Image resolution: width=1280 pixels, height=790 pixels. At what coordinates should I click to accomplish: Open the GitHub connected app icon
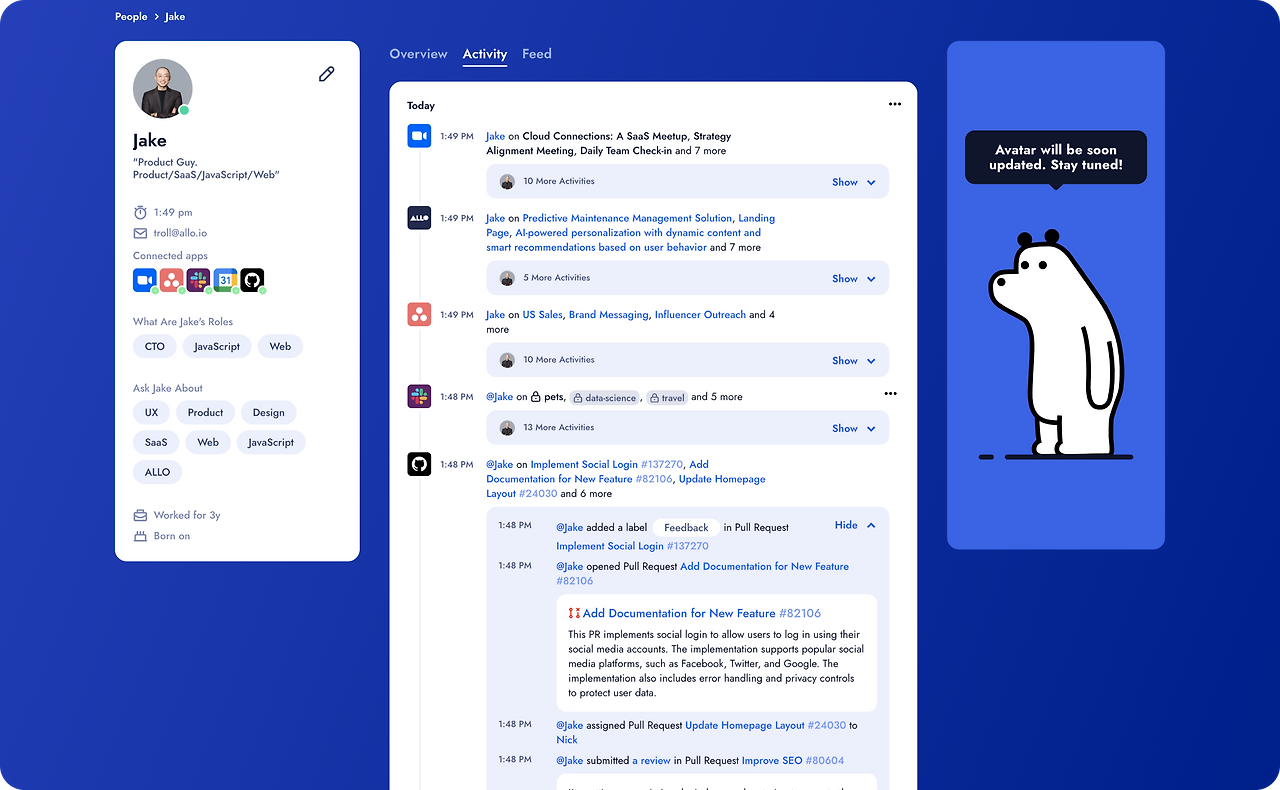(x=252, y=280)
